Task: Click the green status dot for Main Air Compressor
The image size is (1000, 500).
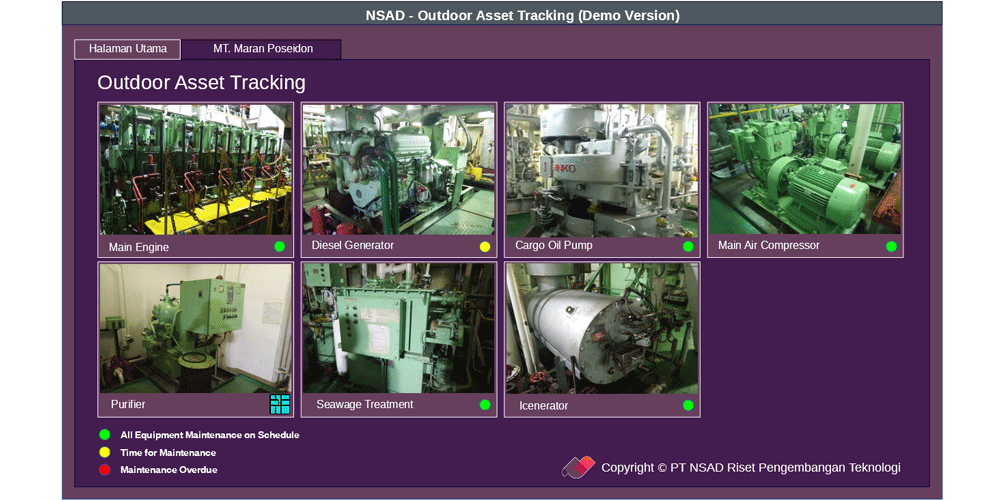Action: 891,246
